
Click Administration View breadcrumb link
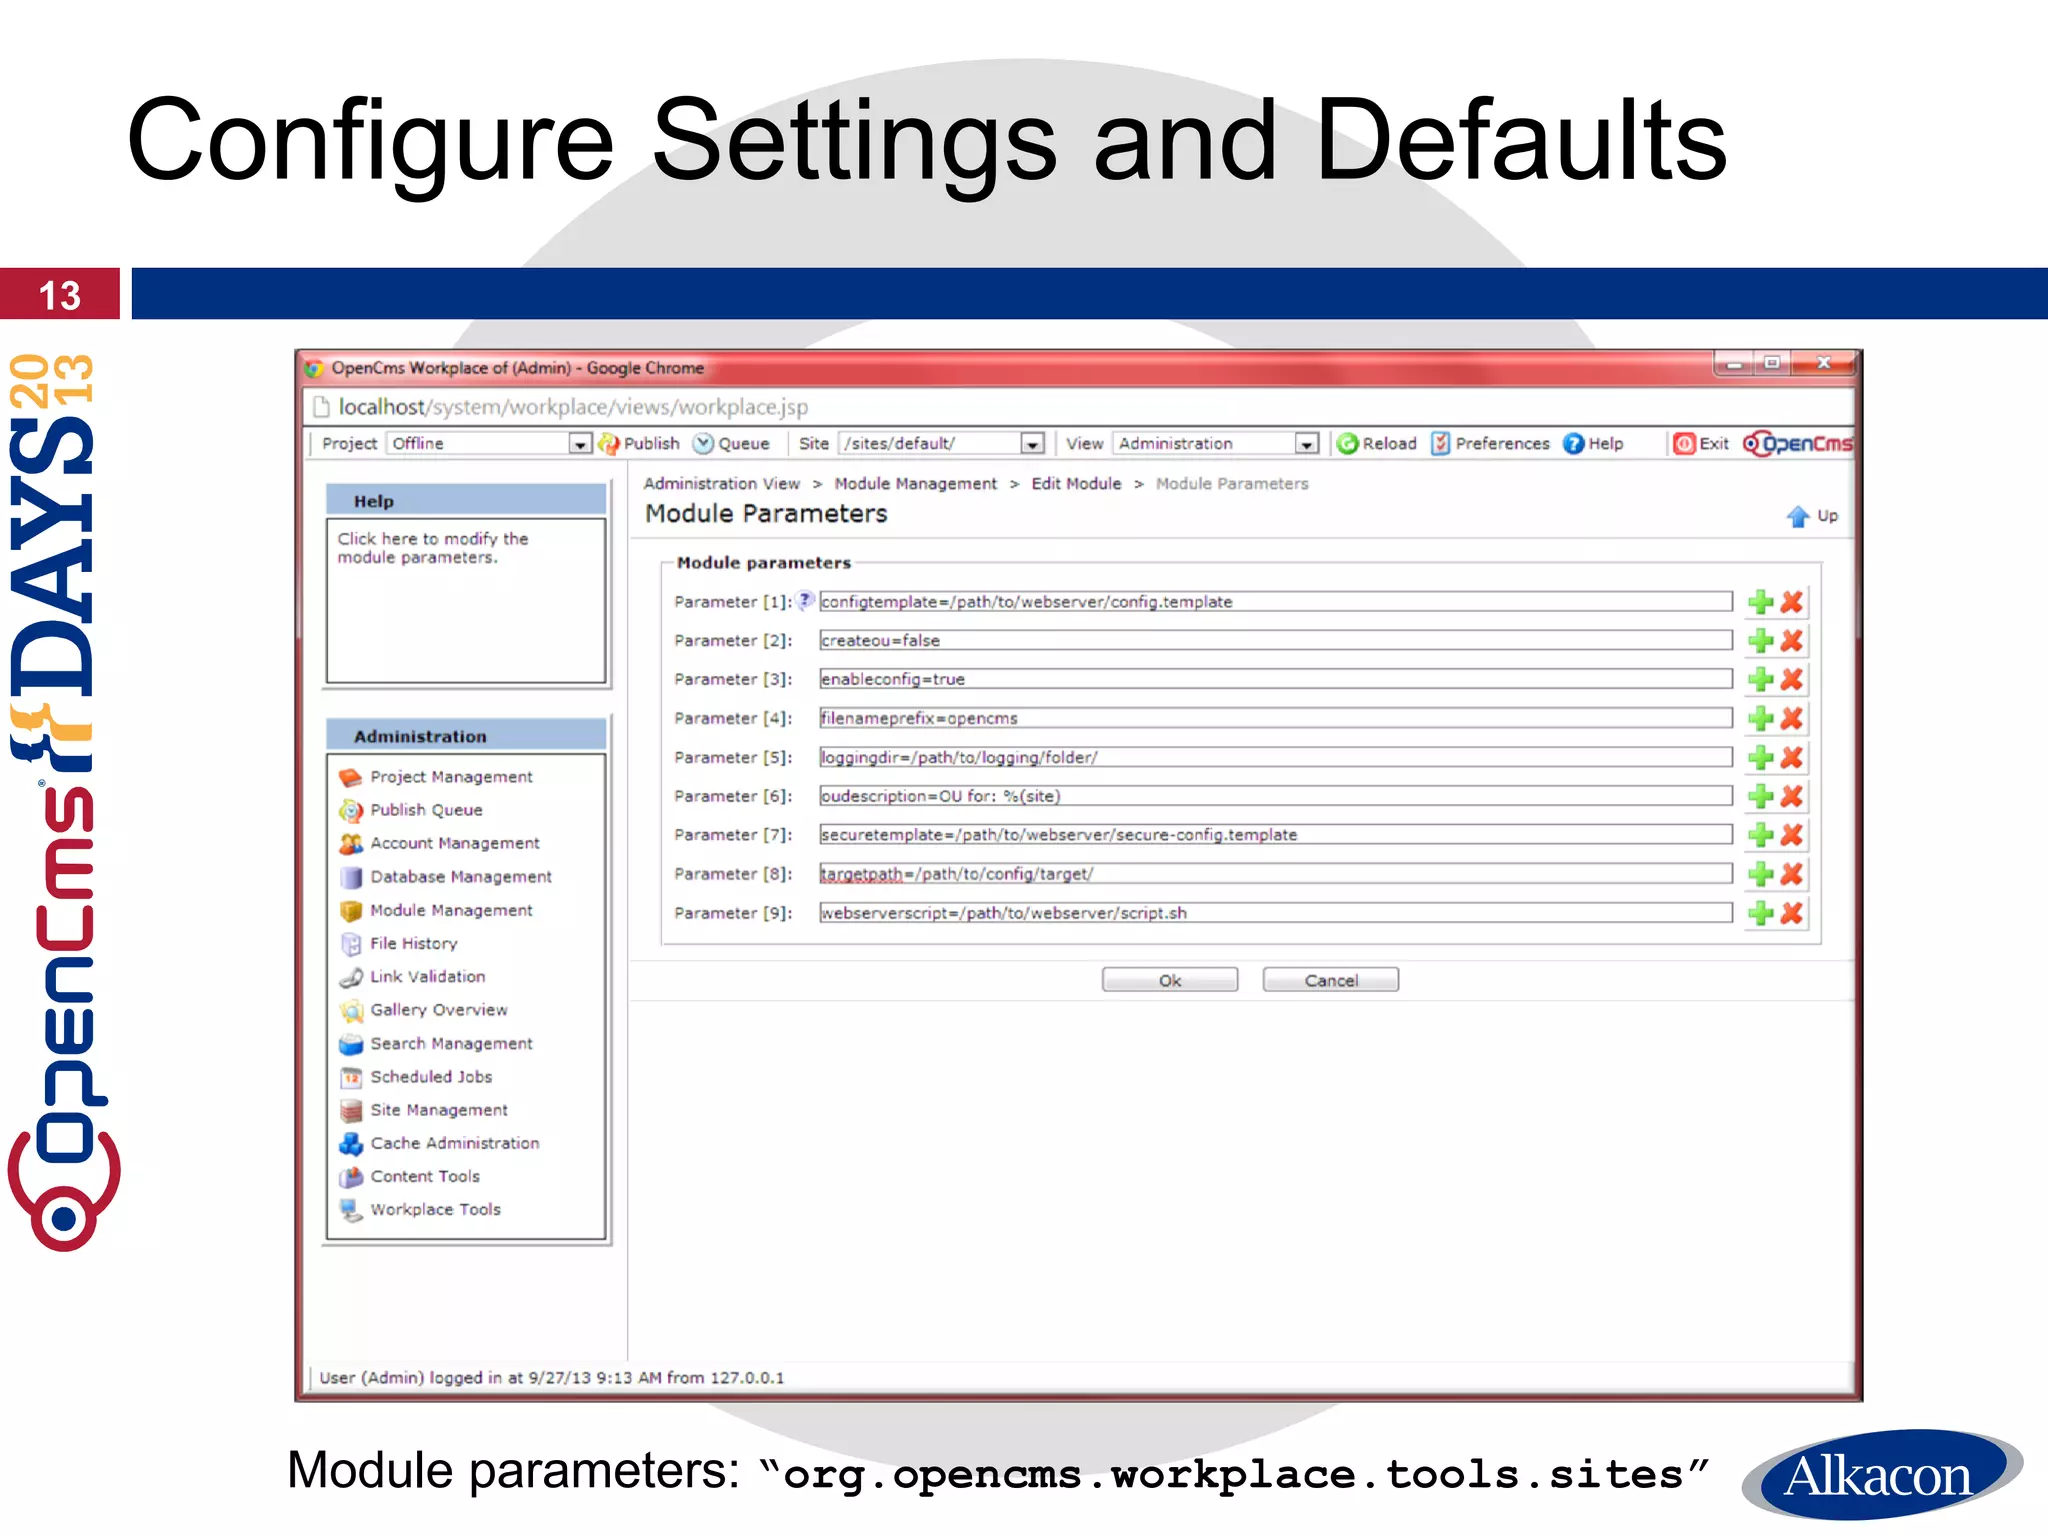721,484
